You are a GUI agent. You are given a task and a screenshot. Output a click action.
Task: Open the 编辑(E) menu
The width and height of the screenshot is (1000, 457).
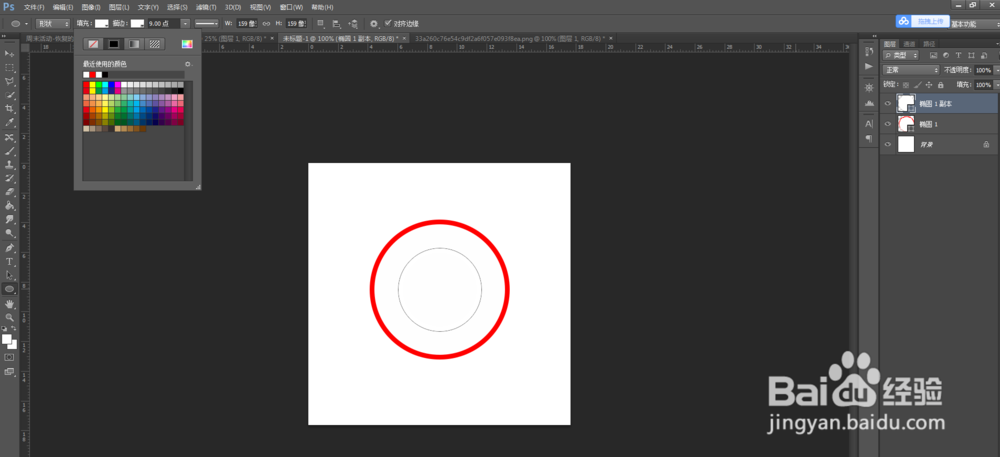point(62,7)
